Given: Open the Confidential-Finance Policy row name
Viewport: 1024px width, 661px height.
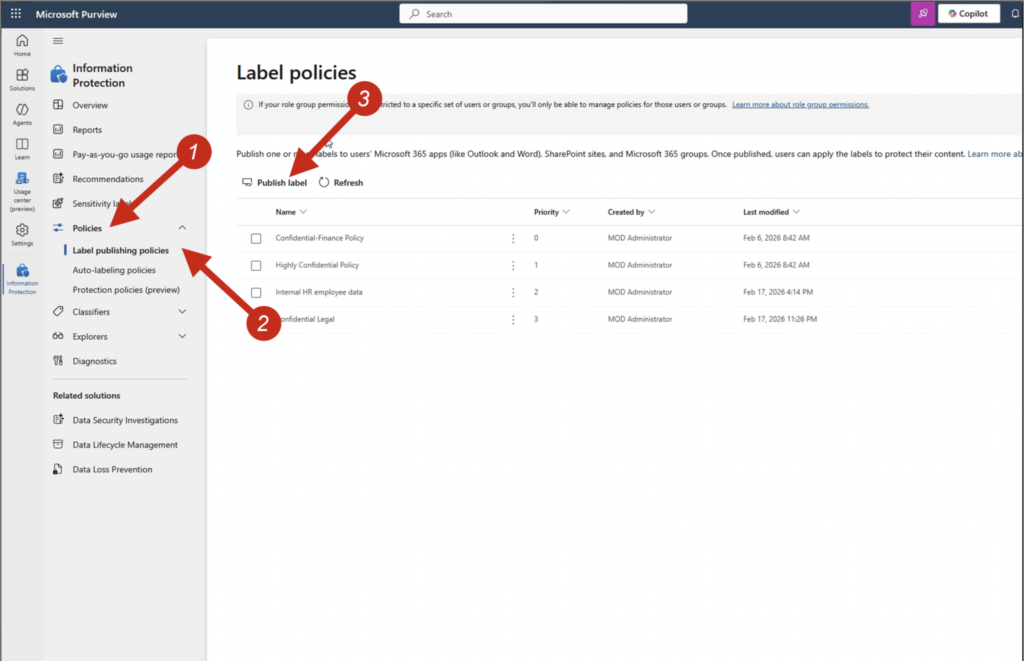Looking at the screenshot, I should coord(319,238).
